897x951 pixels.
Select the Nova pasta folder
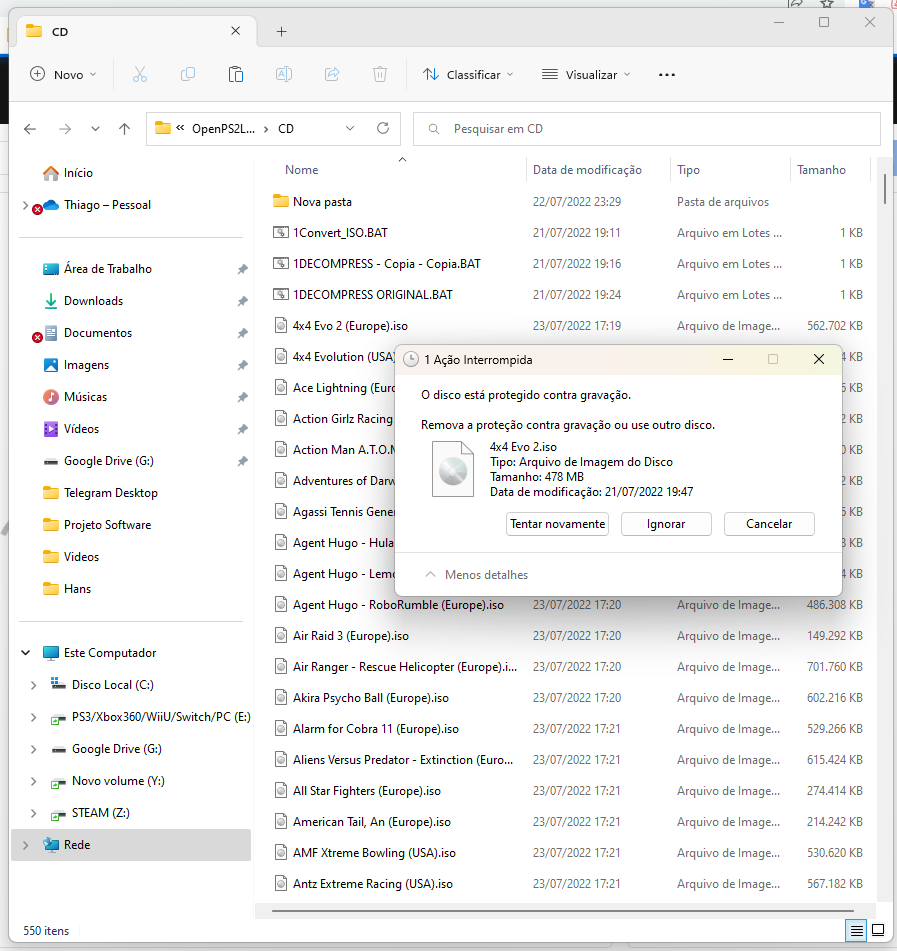tap(322, 202)
